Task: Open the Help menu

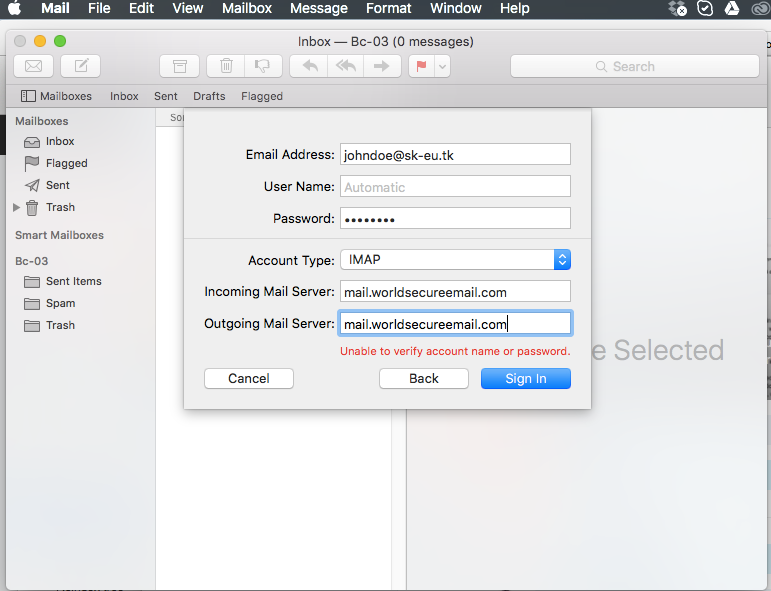Action: [514, 8]
